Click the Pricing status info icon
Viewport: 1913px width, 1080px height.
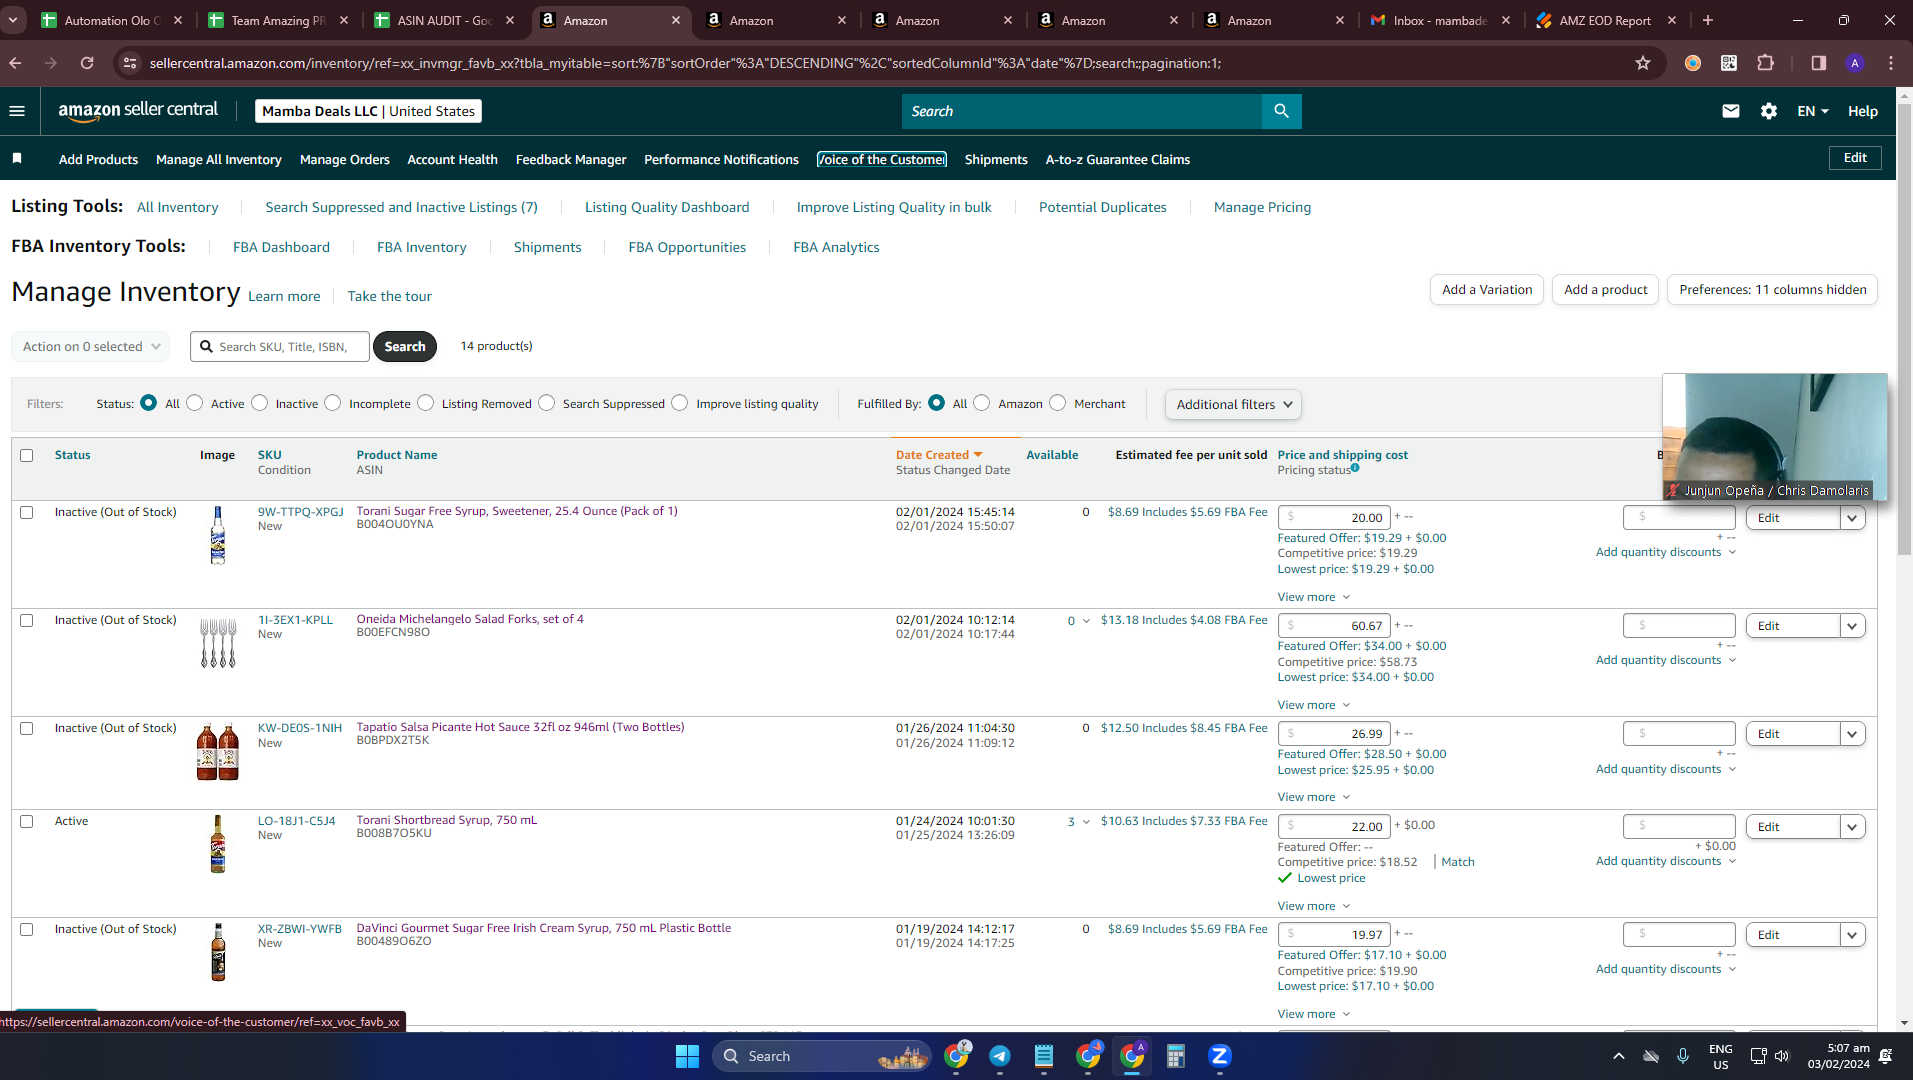pos(1355,468)
